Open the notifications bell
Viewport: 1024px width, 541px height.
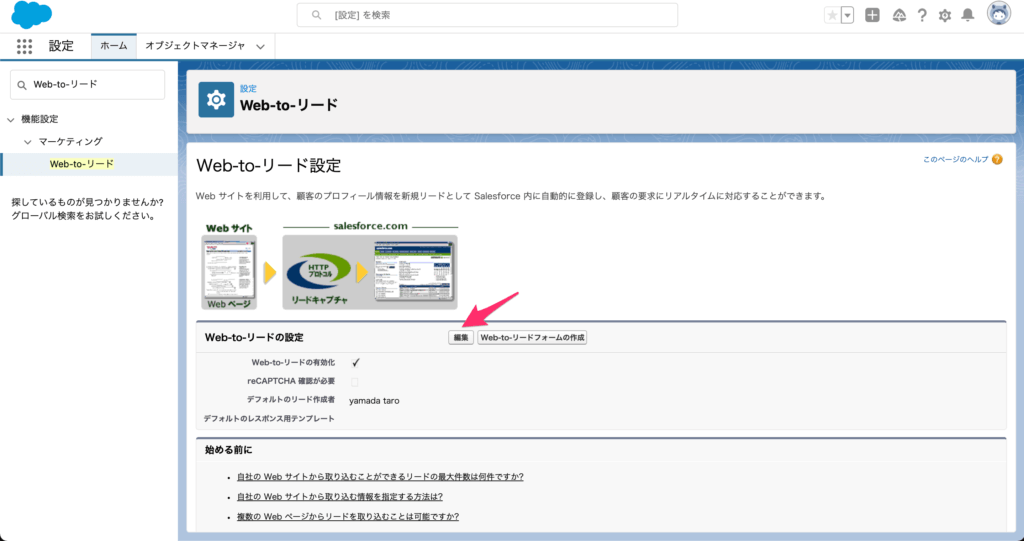tap(968, 15)
